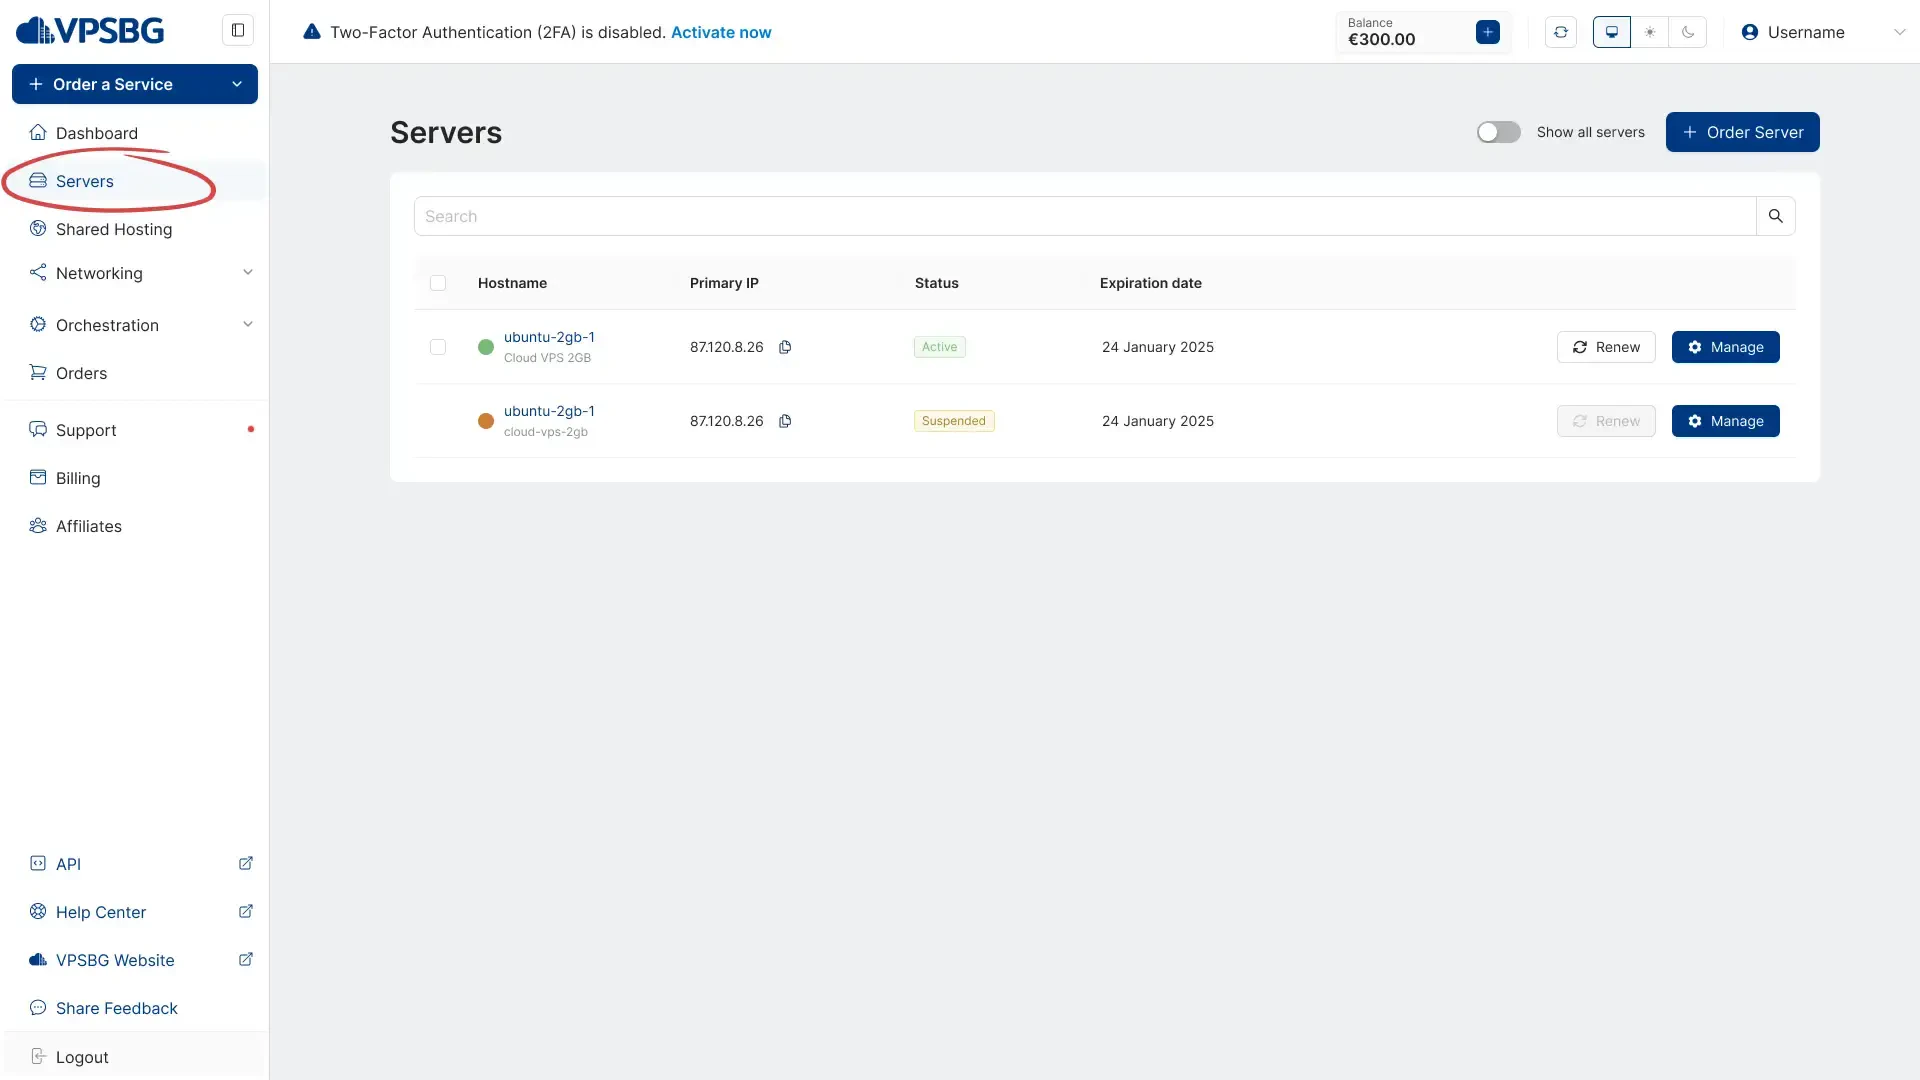Open Billing in the sidebar
This screenshot has width=1920, height=1080.
[x=78, y=478]
